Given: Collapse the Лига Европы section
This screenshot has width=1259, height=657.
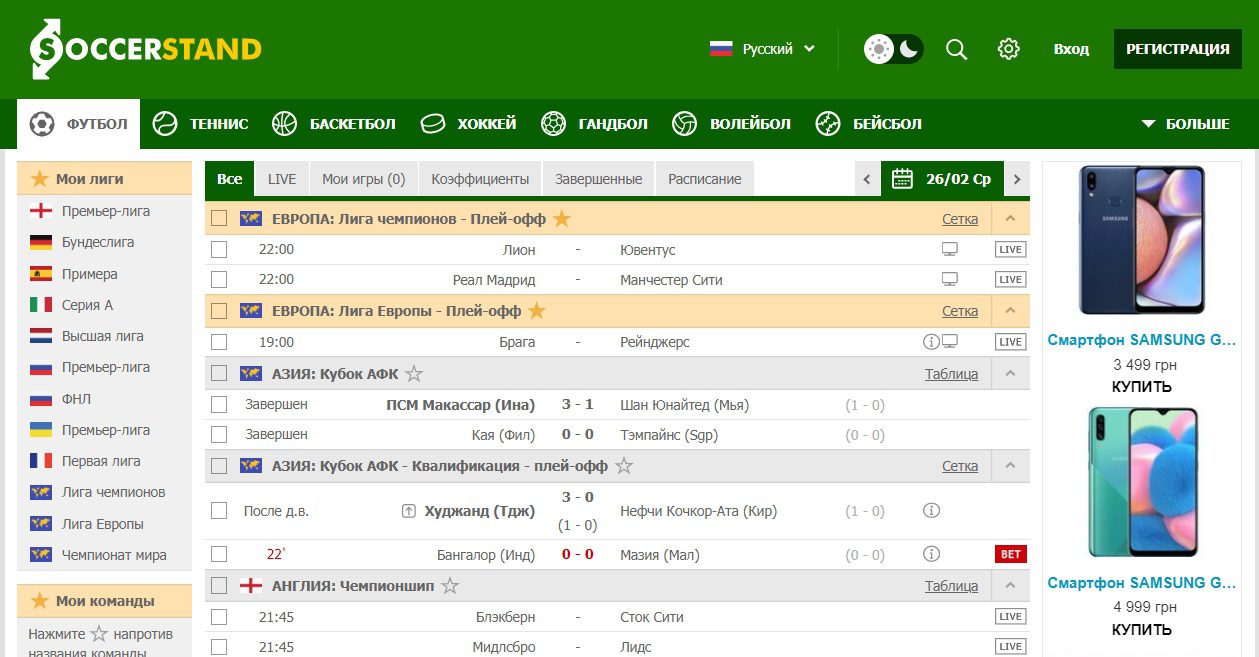Looking at the screenshot, I should (1010, 311).
